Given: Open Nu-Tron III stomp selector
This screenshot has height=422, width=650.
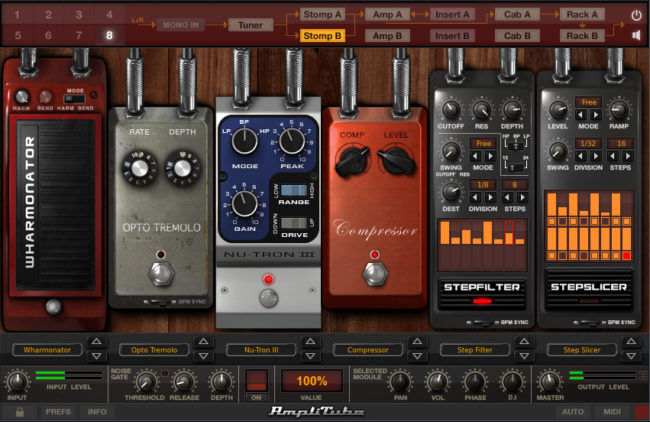Looking at the screenshot, I should [x=261, y=350].
